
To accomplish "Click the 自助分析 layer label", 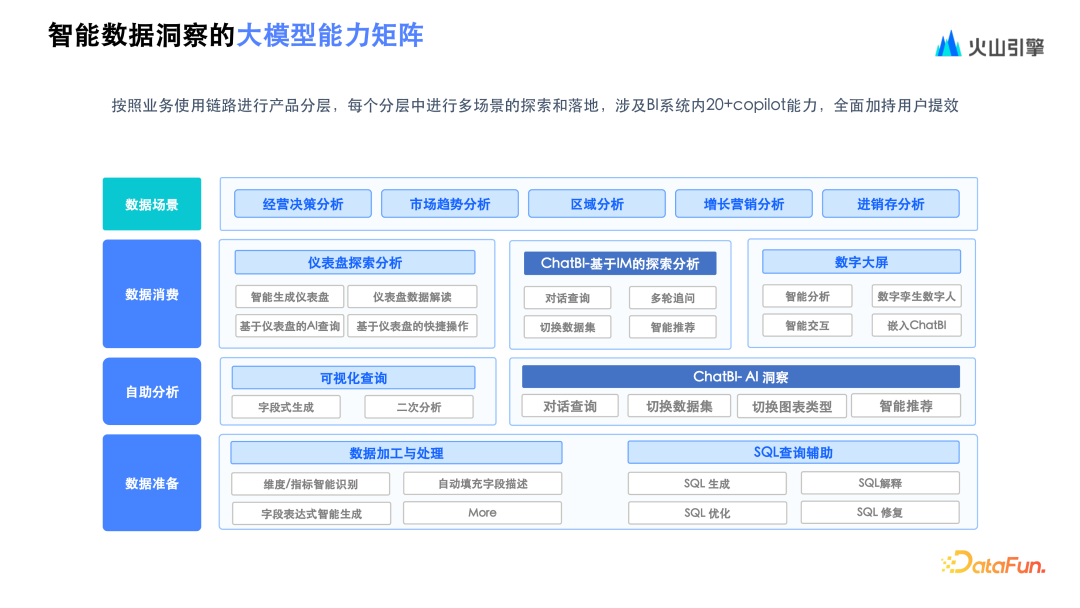I will 152,392.
